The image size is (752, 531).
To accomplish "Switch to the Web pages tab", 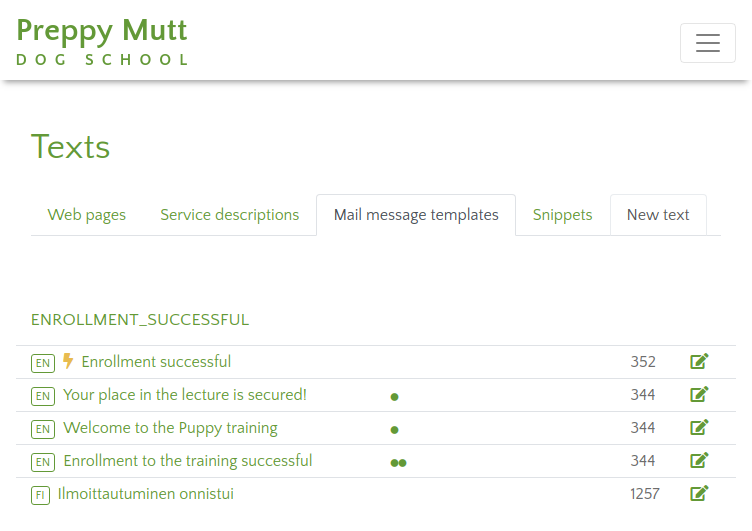I will coord(87,215).
